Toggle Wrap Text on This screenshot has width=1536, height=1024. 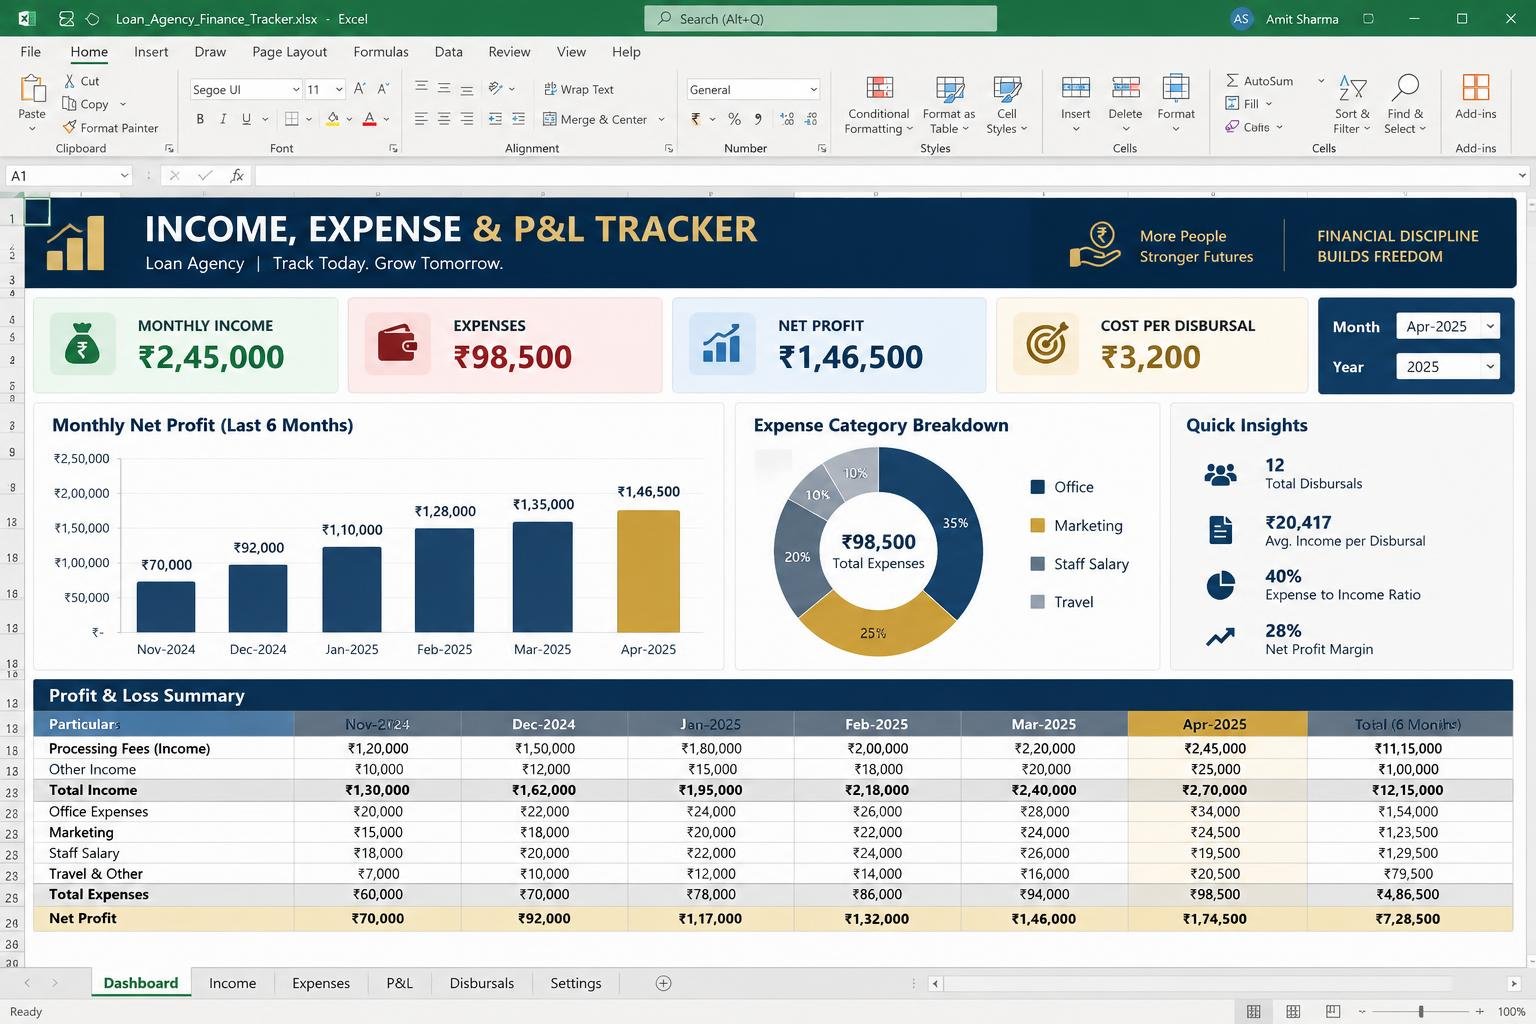[x=578, y=89]
